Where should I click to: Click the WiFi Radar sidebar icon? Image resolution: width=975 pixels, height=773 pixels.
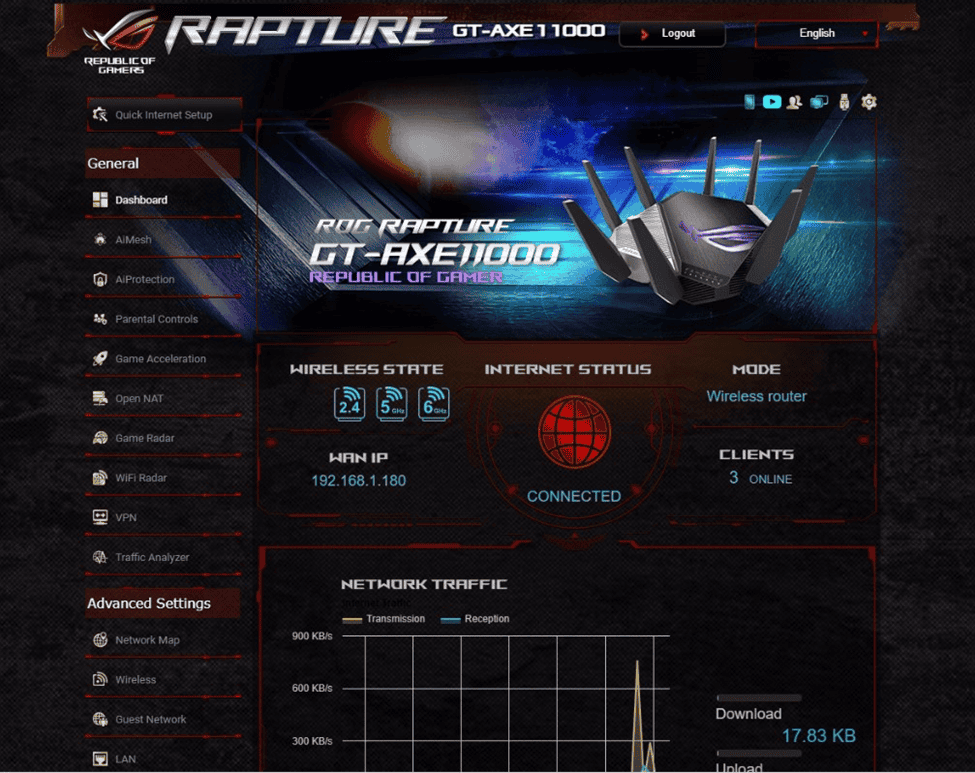[x=100, y=478]
